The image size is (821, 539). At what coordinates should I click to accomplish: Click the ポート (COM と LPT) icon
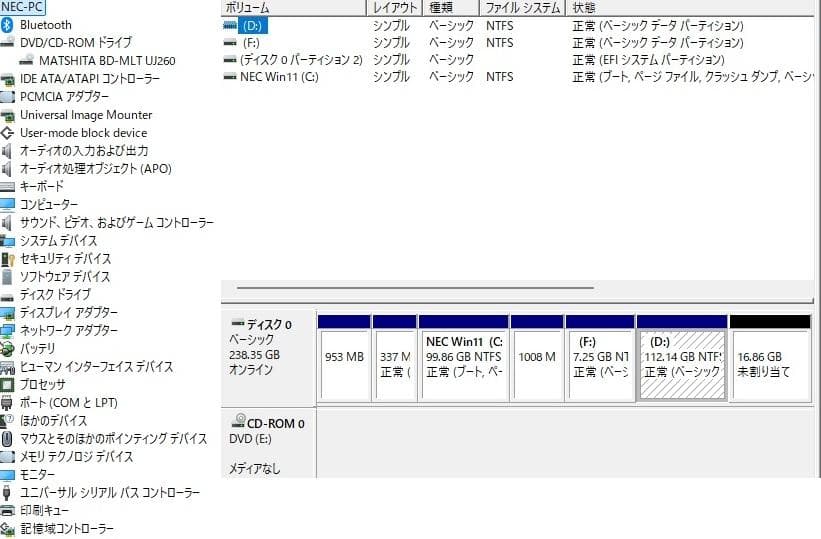point(7,402)
